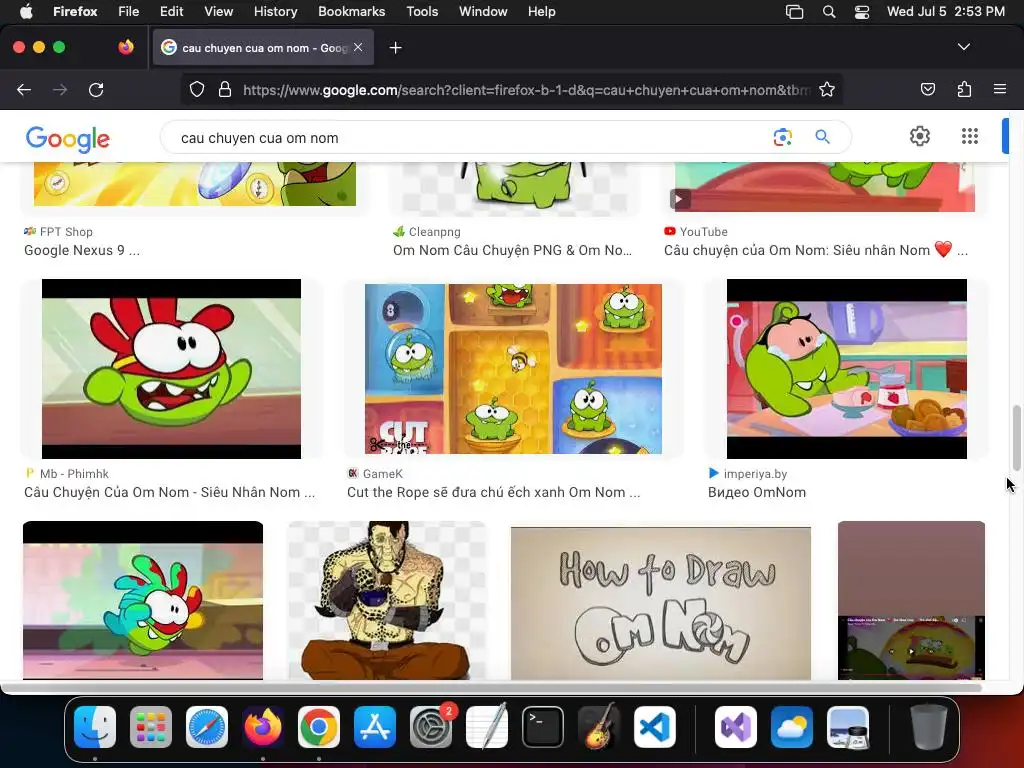The image size is (1024, 768).
Task: Open 'Видео OmNom' imperiya.by result
Action: pos(757,492)
